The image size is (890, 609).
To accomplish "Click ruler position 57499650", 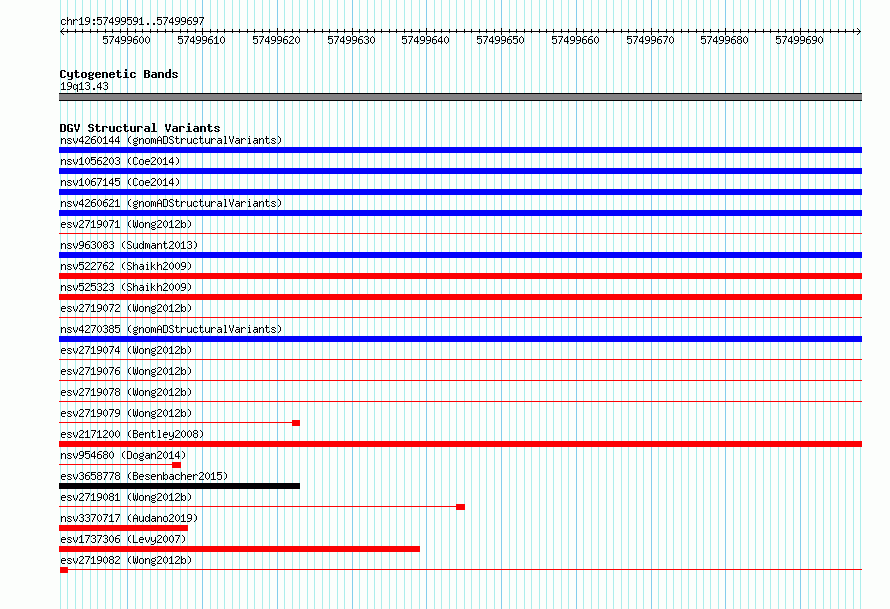I will point(501,40).
